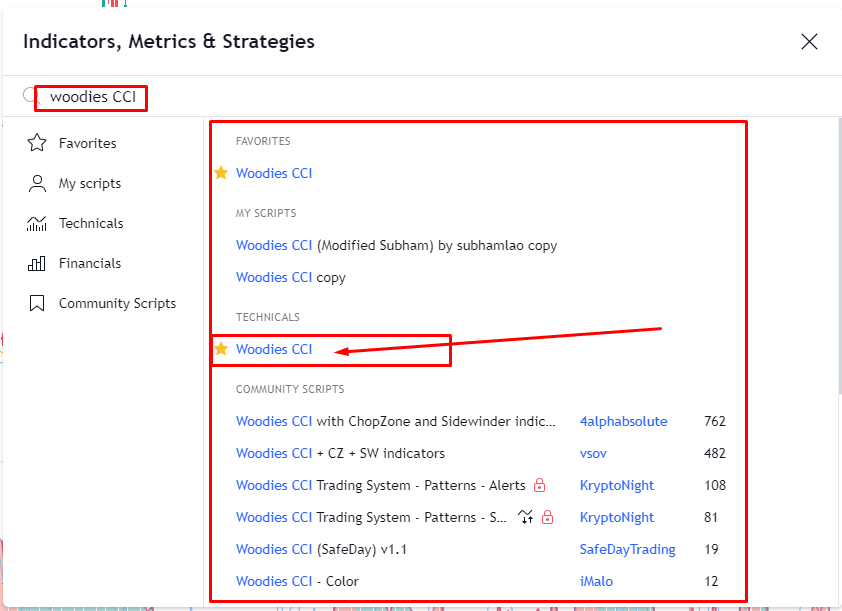Unfavorite Woodies CCI in the Favorites section
Image resolution: width=842 pixels, height=611 pixels.
click(221, 173)
